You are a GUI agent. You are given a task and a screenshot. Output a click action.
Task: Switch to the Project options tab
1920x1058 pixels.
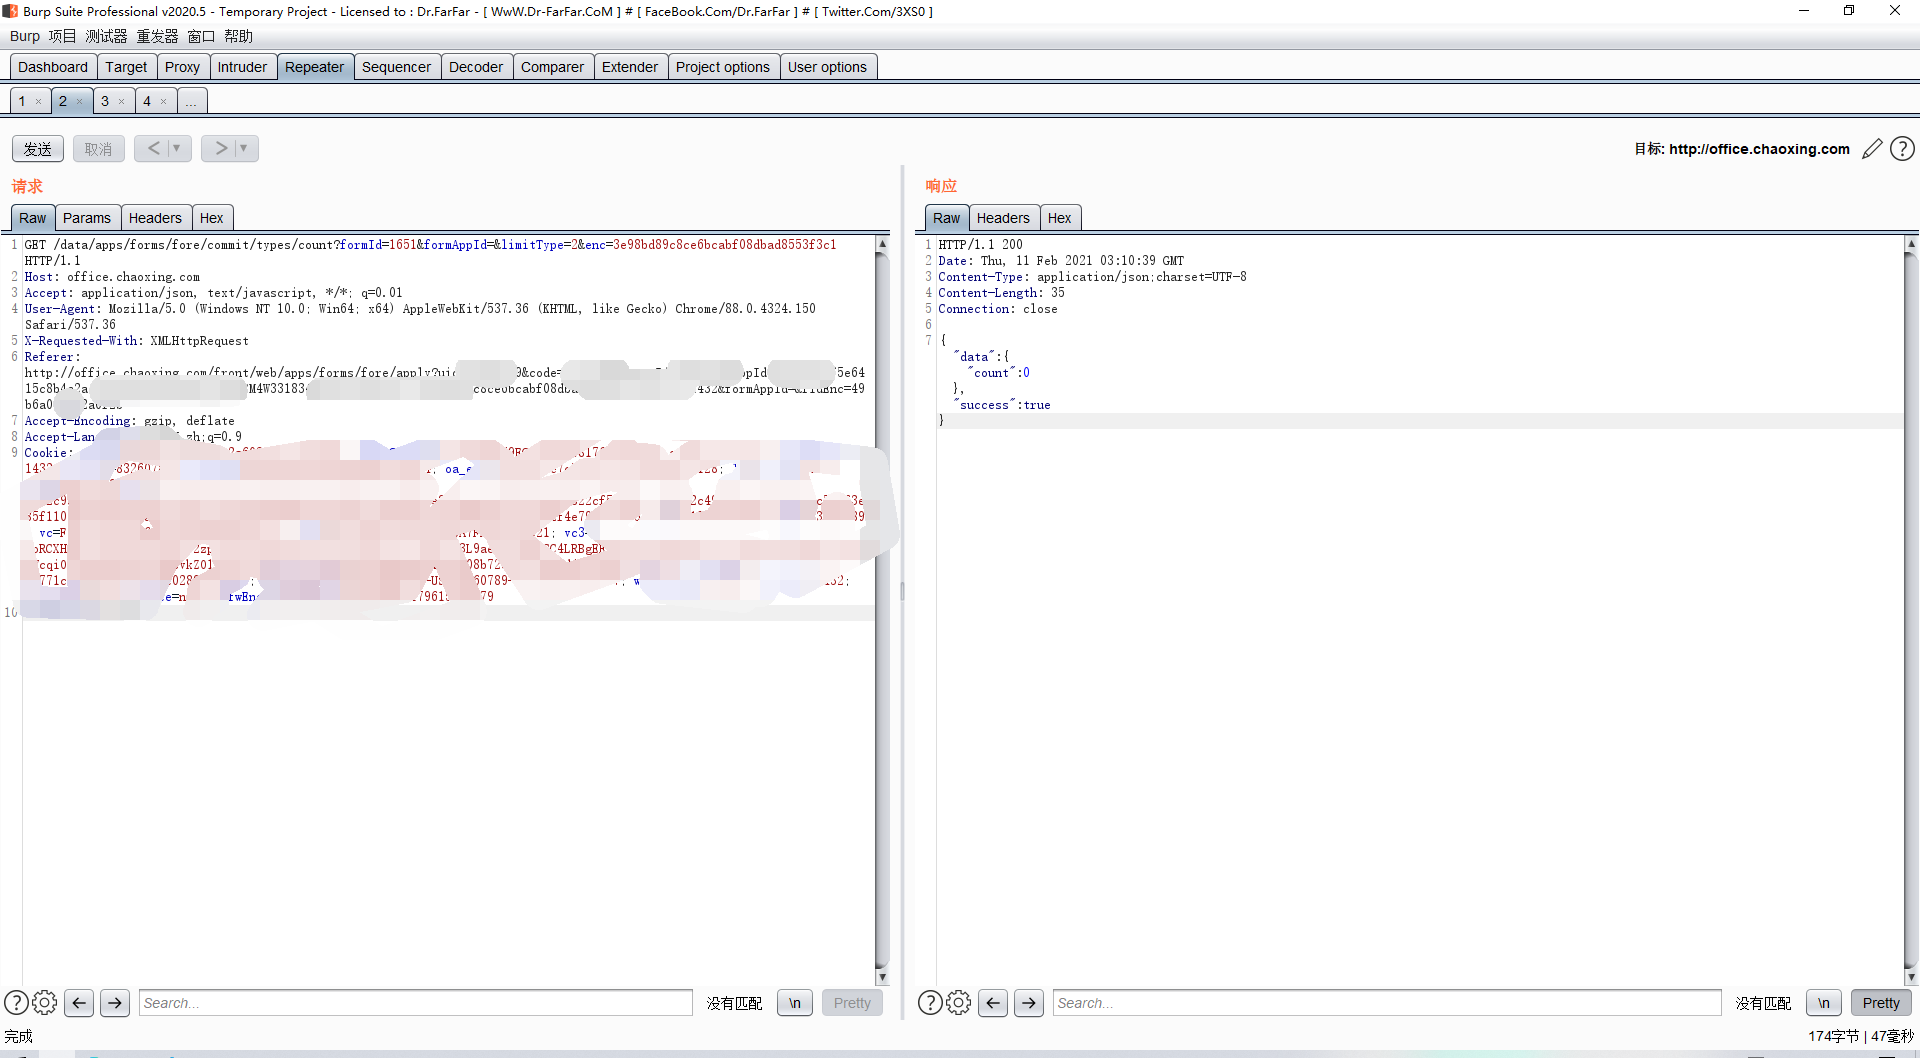tap(723, 67)
